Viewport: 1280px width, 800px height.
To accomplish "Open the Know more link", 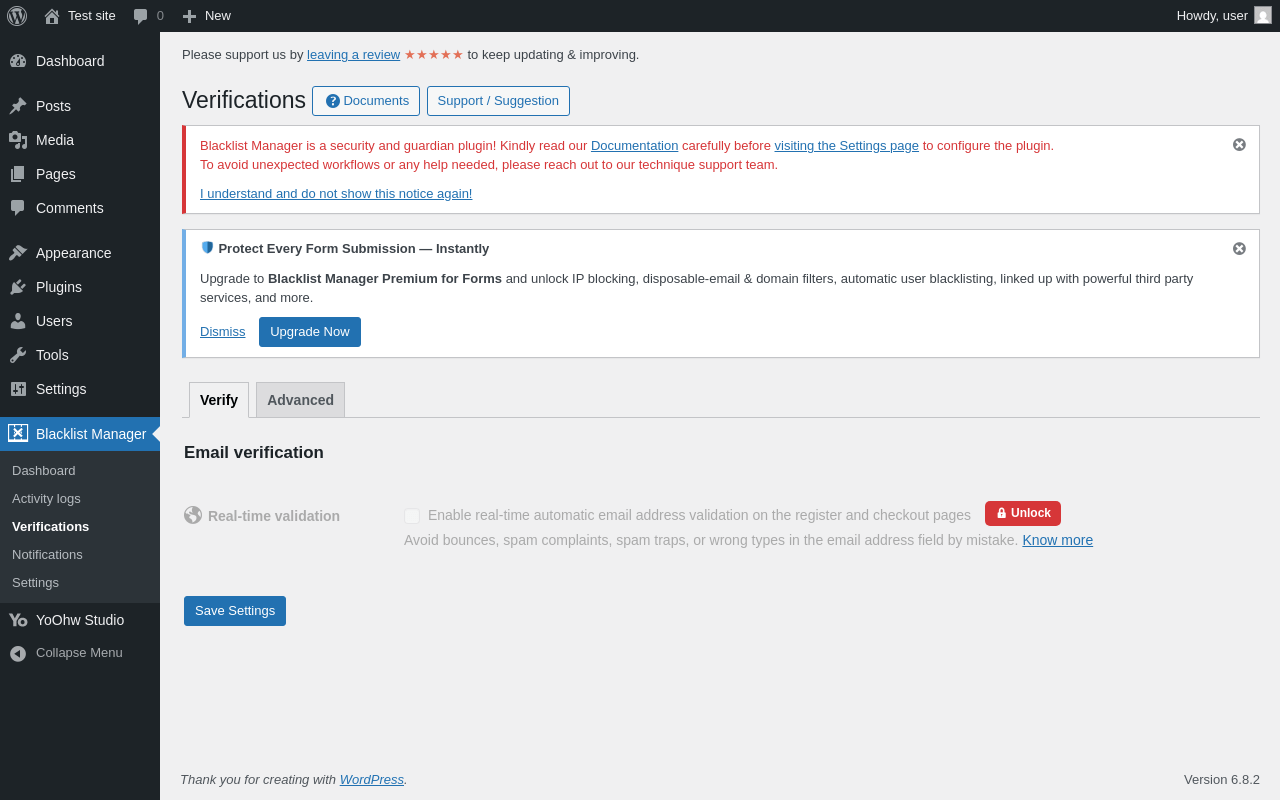I will (1057, 540).
